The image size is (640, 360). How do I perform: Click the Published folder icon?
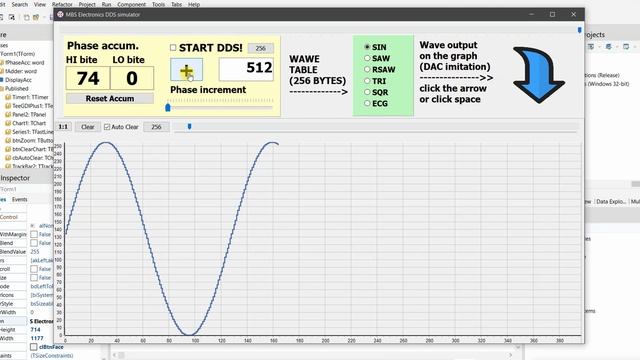coord(2,89)
